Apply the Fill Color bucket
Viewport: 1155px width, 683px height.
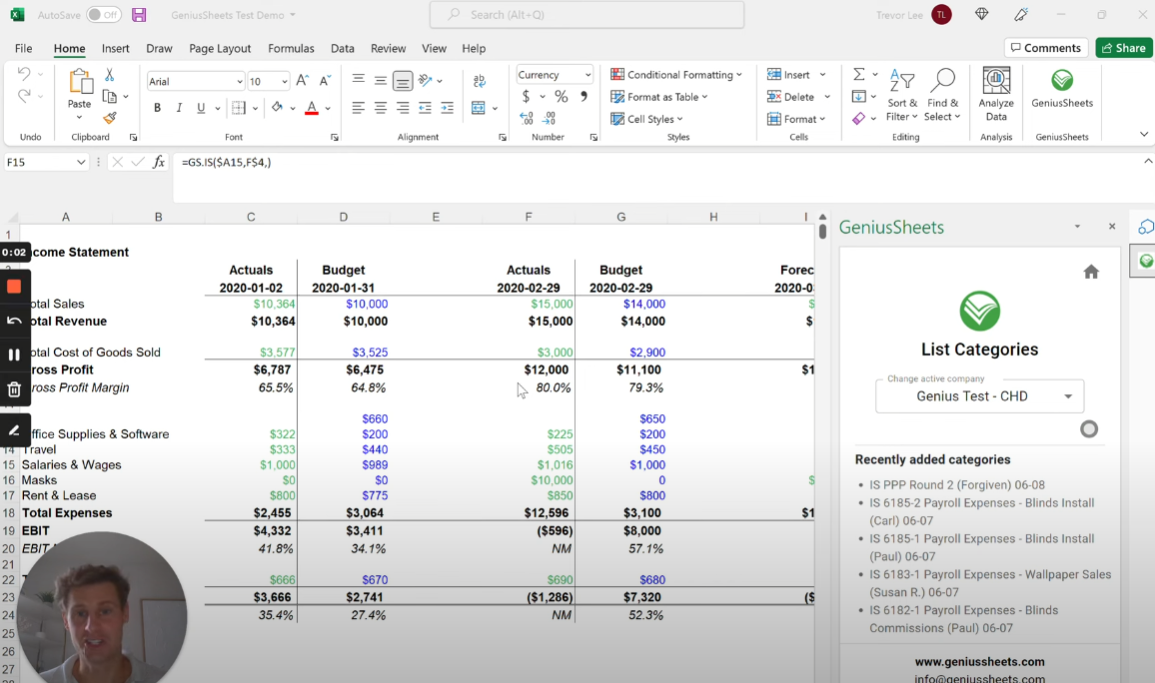tap(277, 108)
